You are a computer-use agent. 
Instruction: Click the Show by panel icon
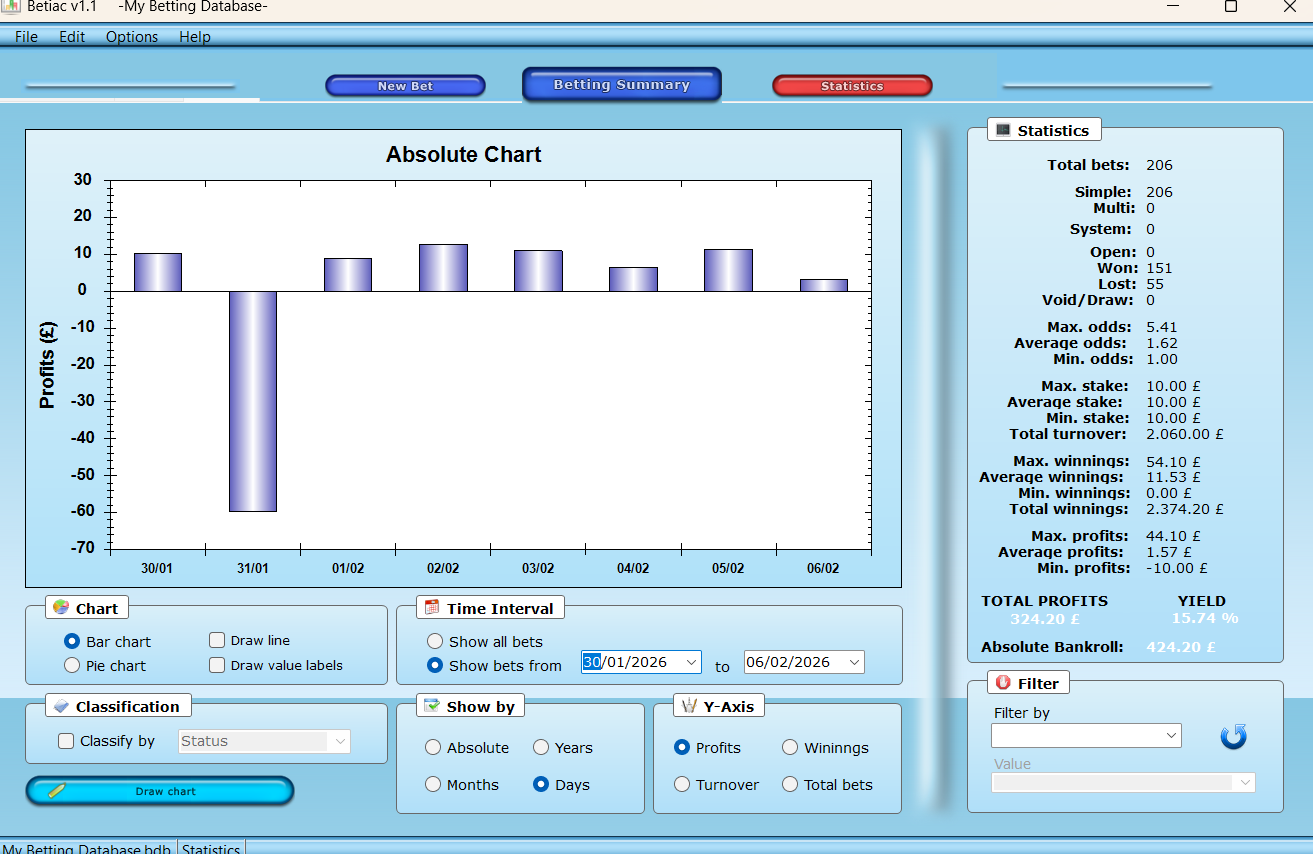[x=434, y=705]
